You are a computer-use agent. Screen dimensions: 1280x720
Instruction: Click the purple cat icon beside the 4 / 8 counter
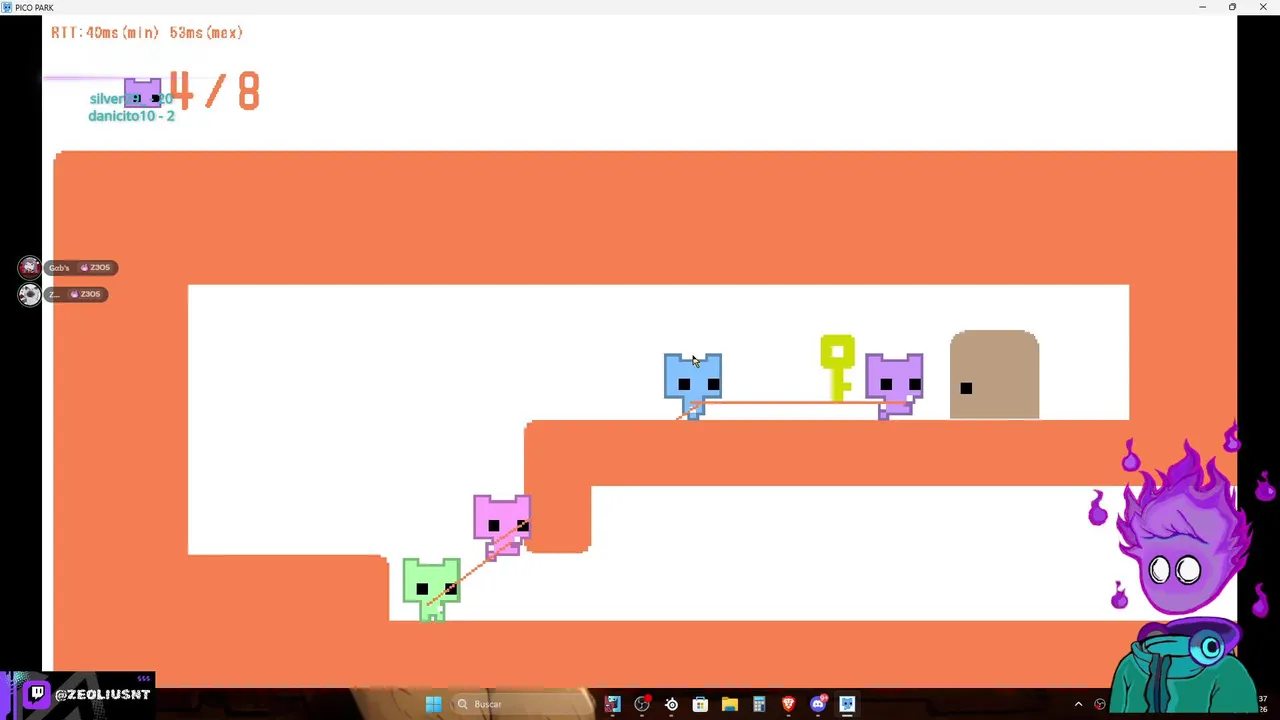142,93
